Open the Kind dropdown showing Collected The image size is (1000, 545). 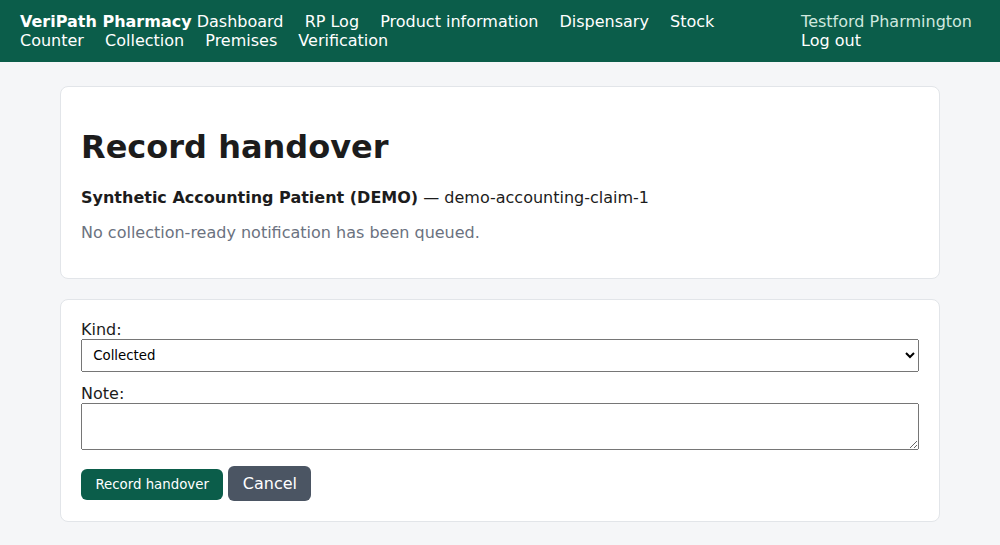[x=500, y=355]
